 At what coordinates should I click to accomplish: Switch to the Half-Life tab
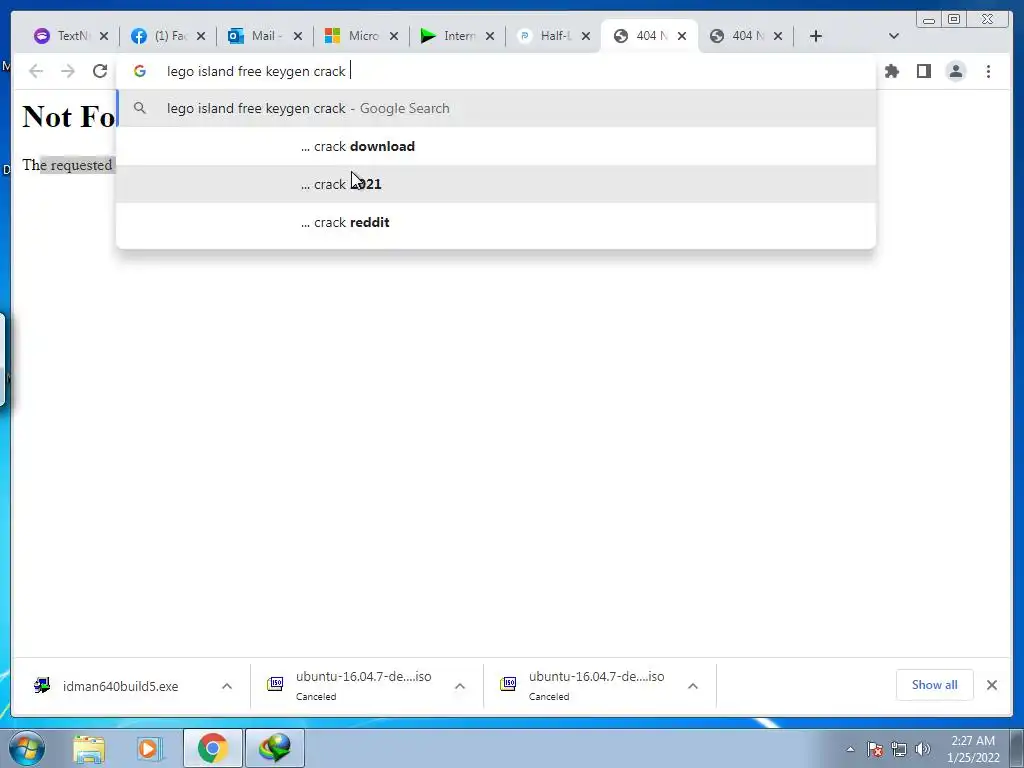(545, 36)
